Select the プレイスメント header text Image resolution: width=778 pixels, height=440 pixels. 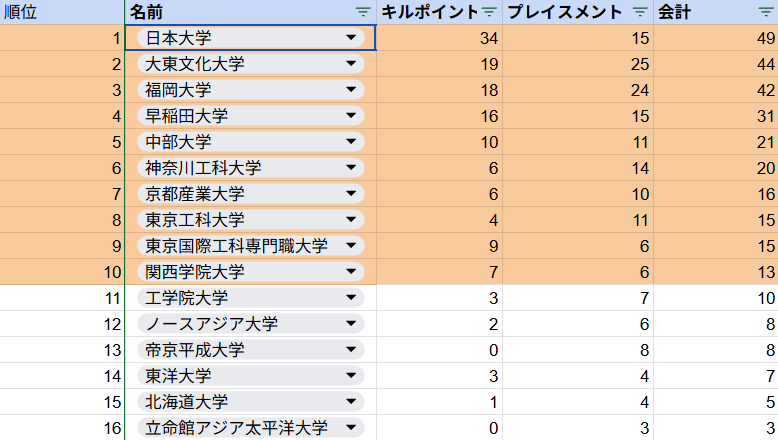coord(564,12)
